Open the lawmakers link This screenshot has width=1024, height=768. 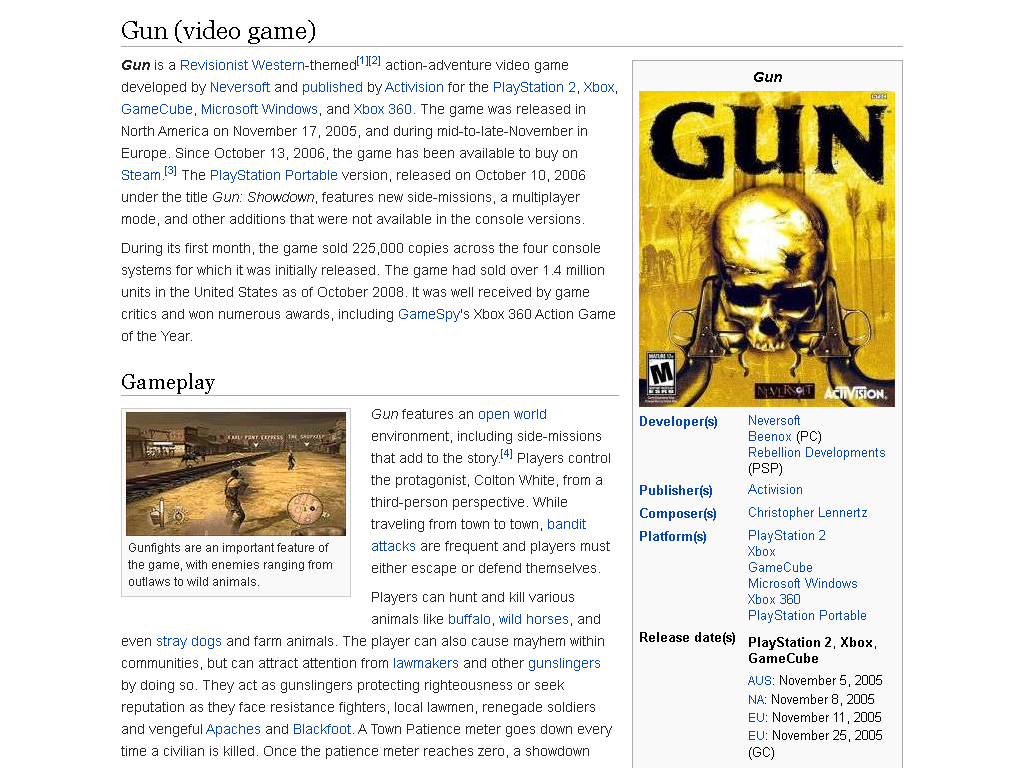coord(426,664)
